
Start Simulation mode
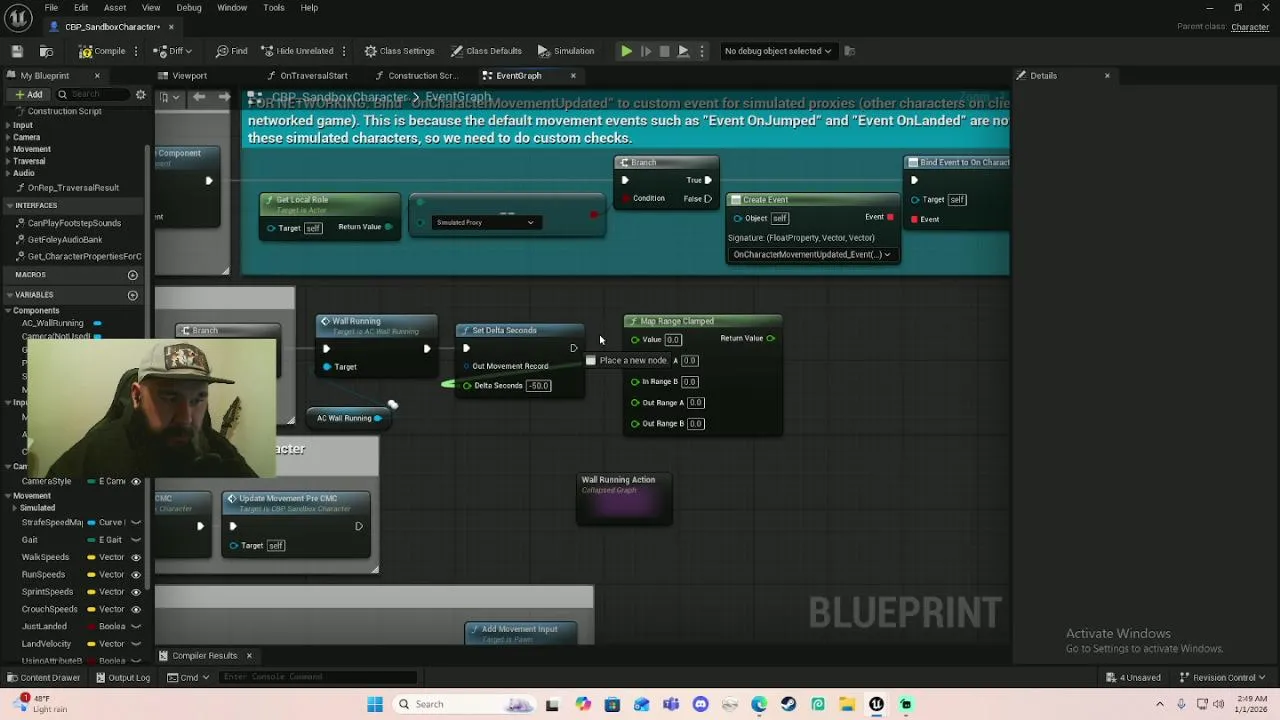(566, 51)
